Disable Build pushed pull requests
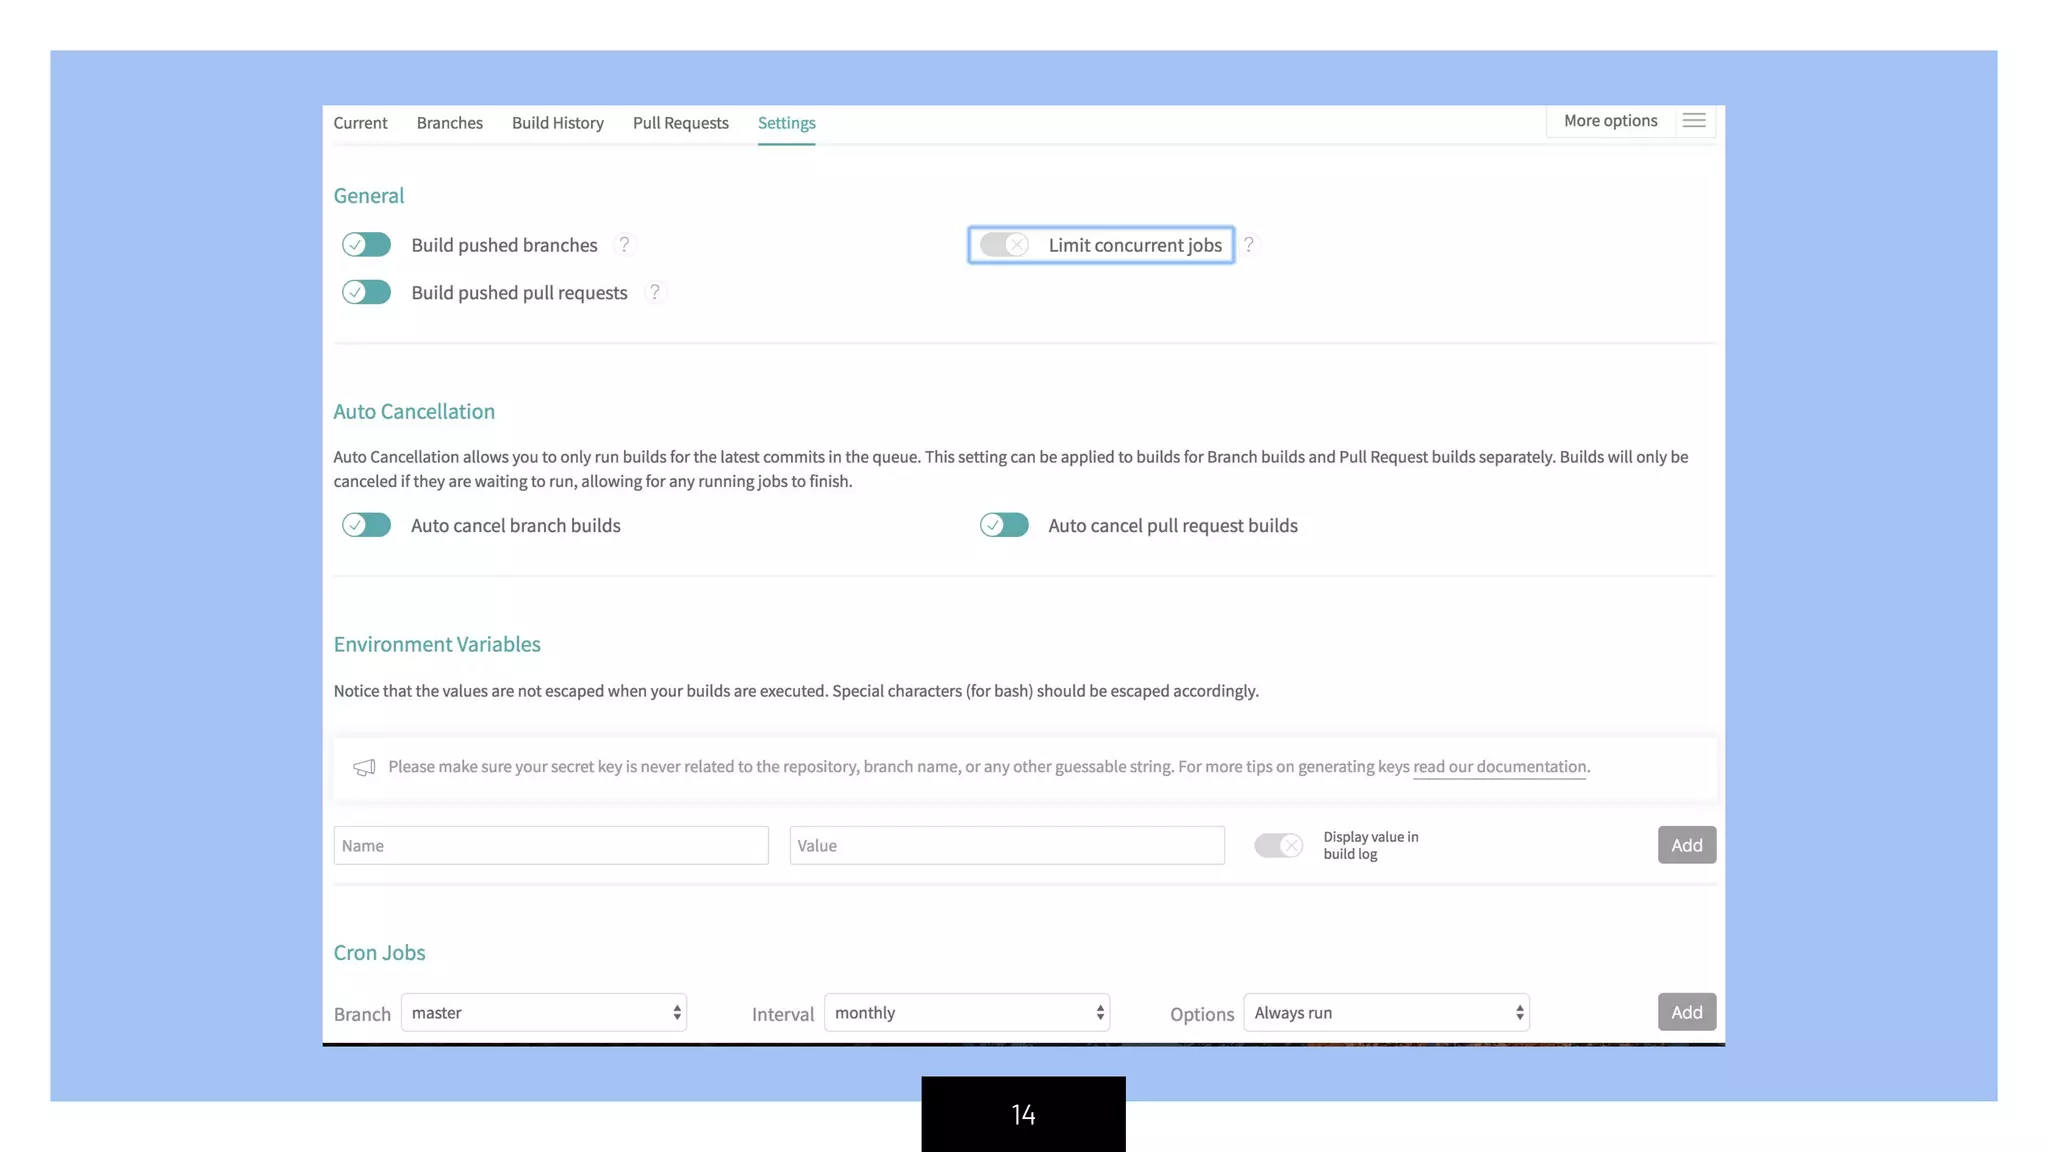This screenshot has height=1152, width=2048. click(366, 292)
